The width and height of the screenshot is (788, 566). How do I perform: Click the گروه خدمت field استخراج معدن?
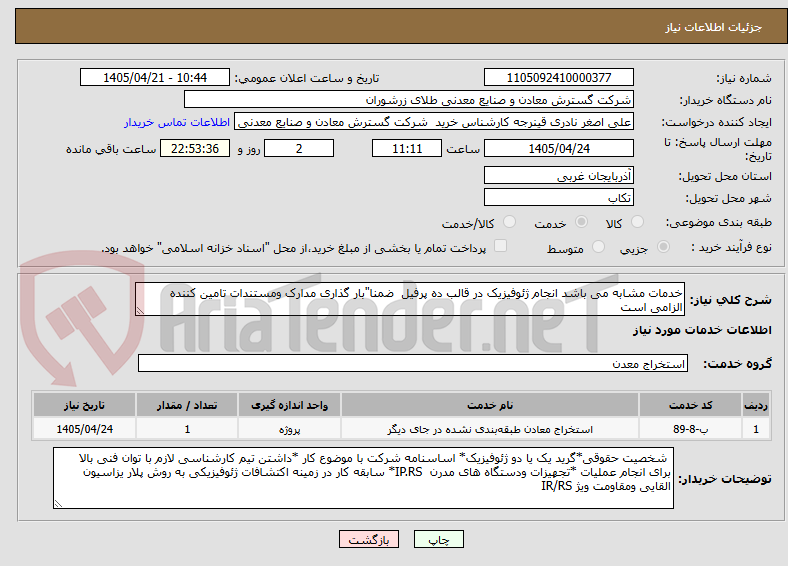click(x=413, y=363)
